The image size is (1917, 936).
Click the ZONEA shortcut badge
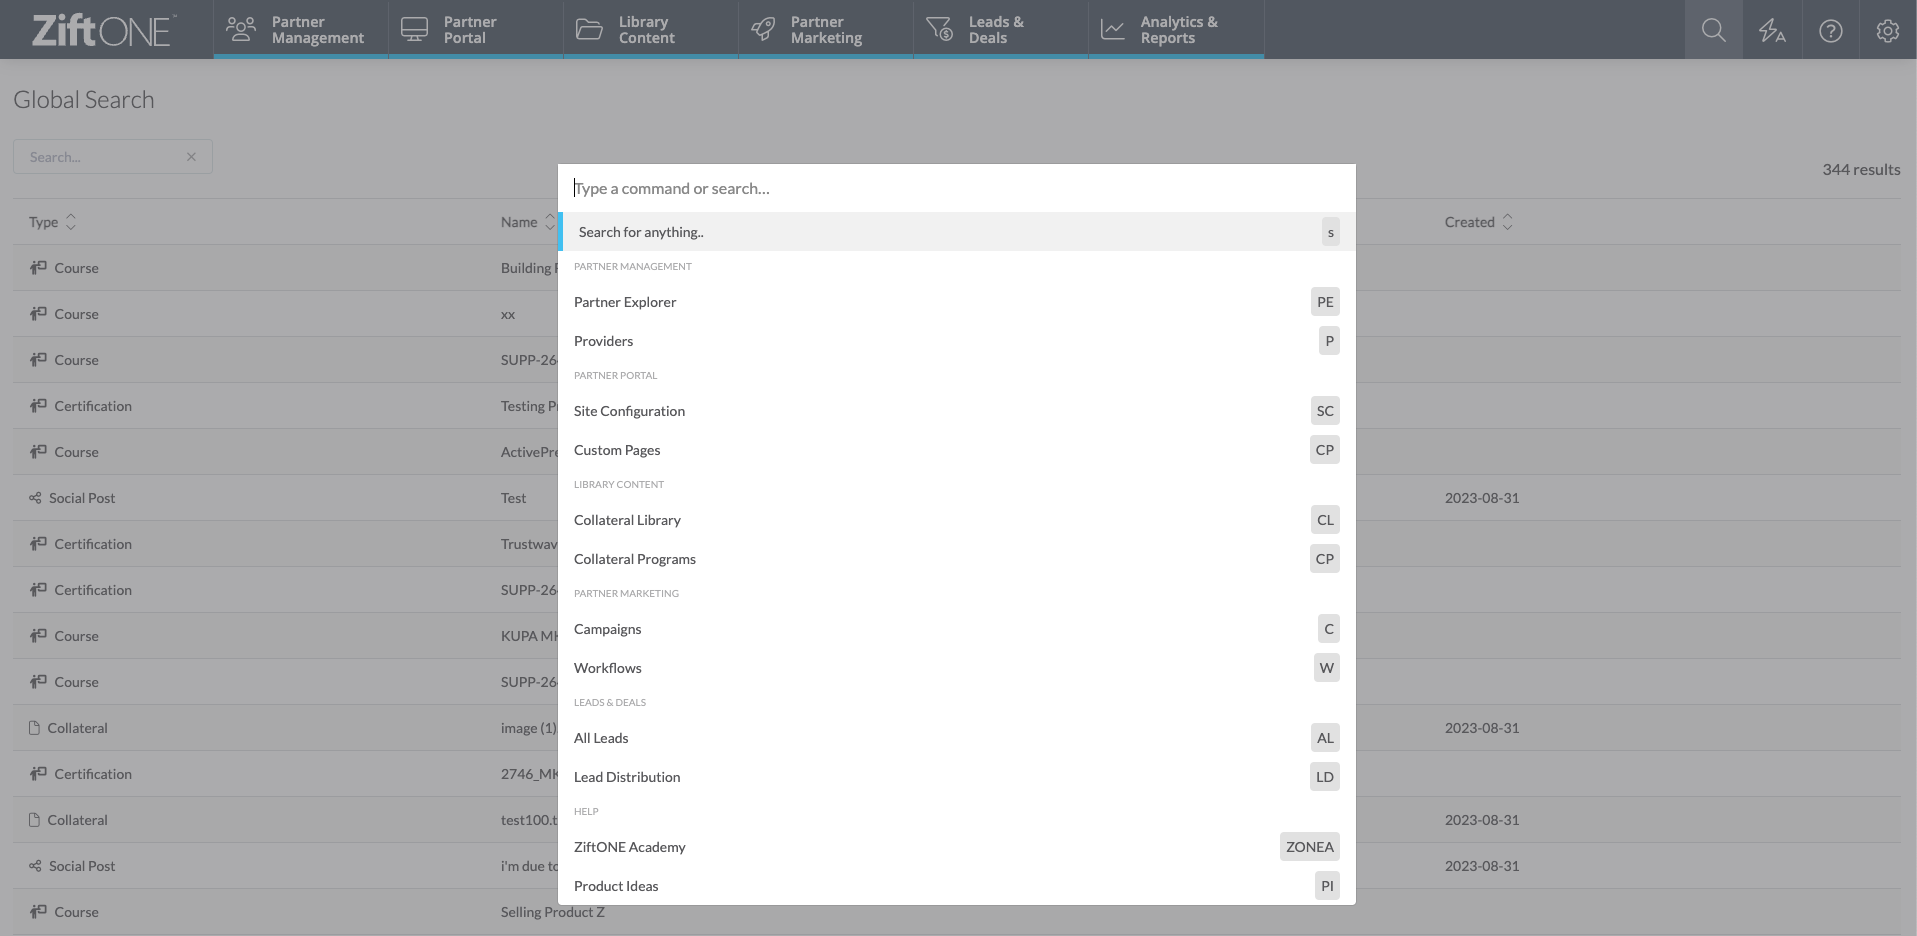pos(1310,847)
